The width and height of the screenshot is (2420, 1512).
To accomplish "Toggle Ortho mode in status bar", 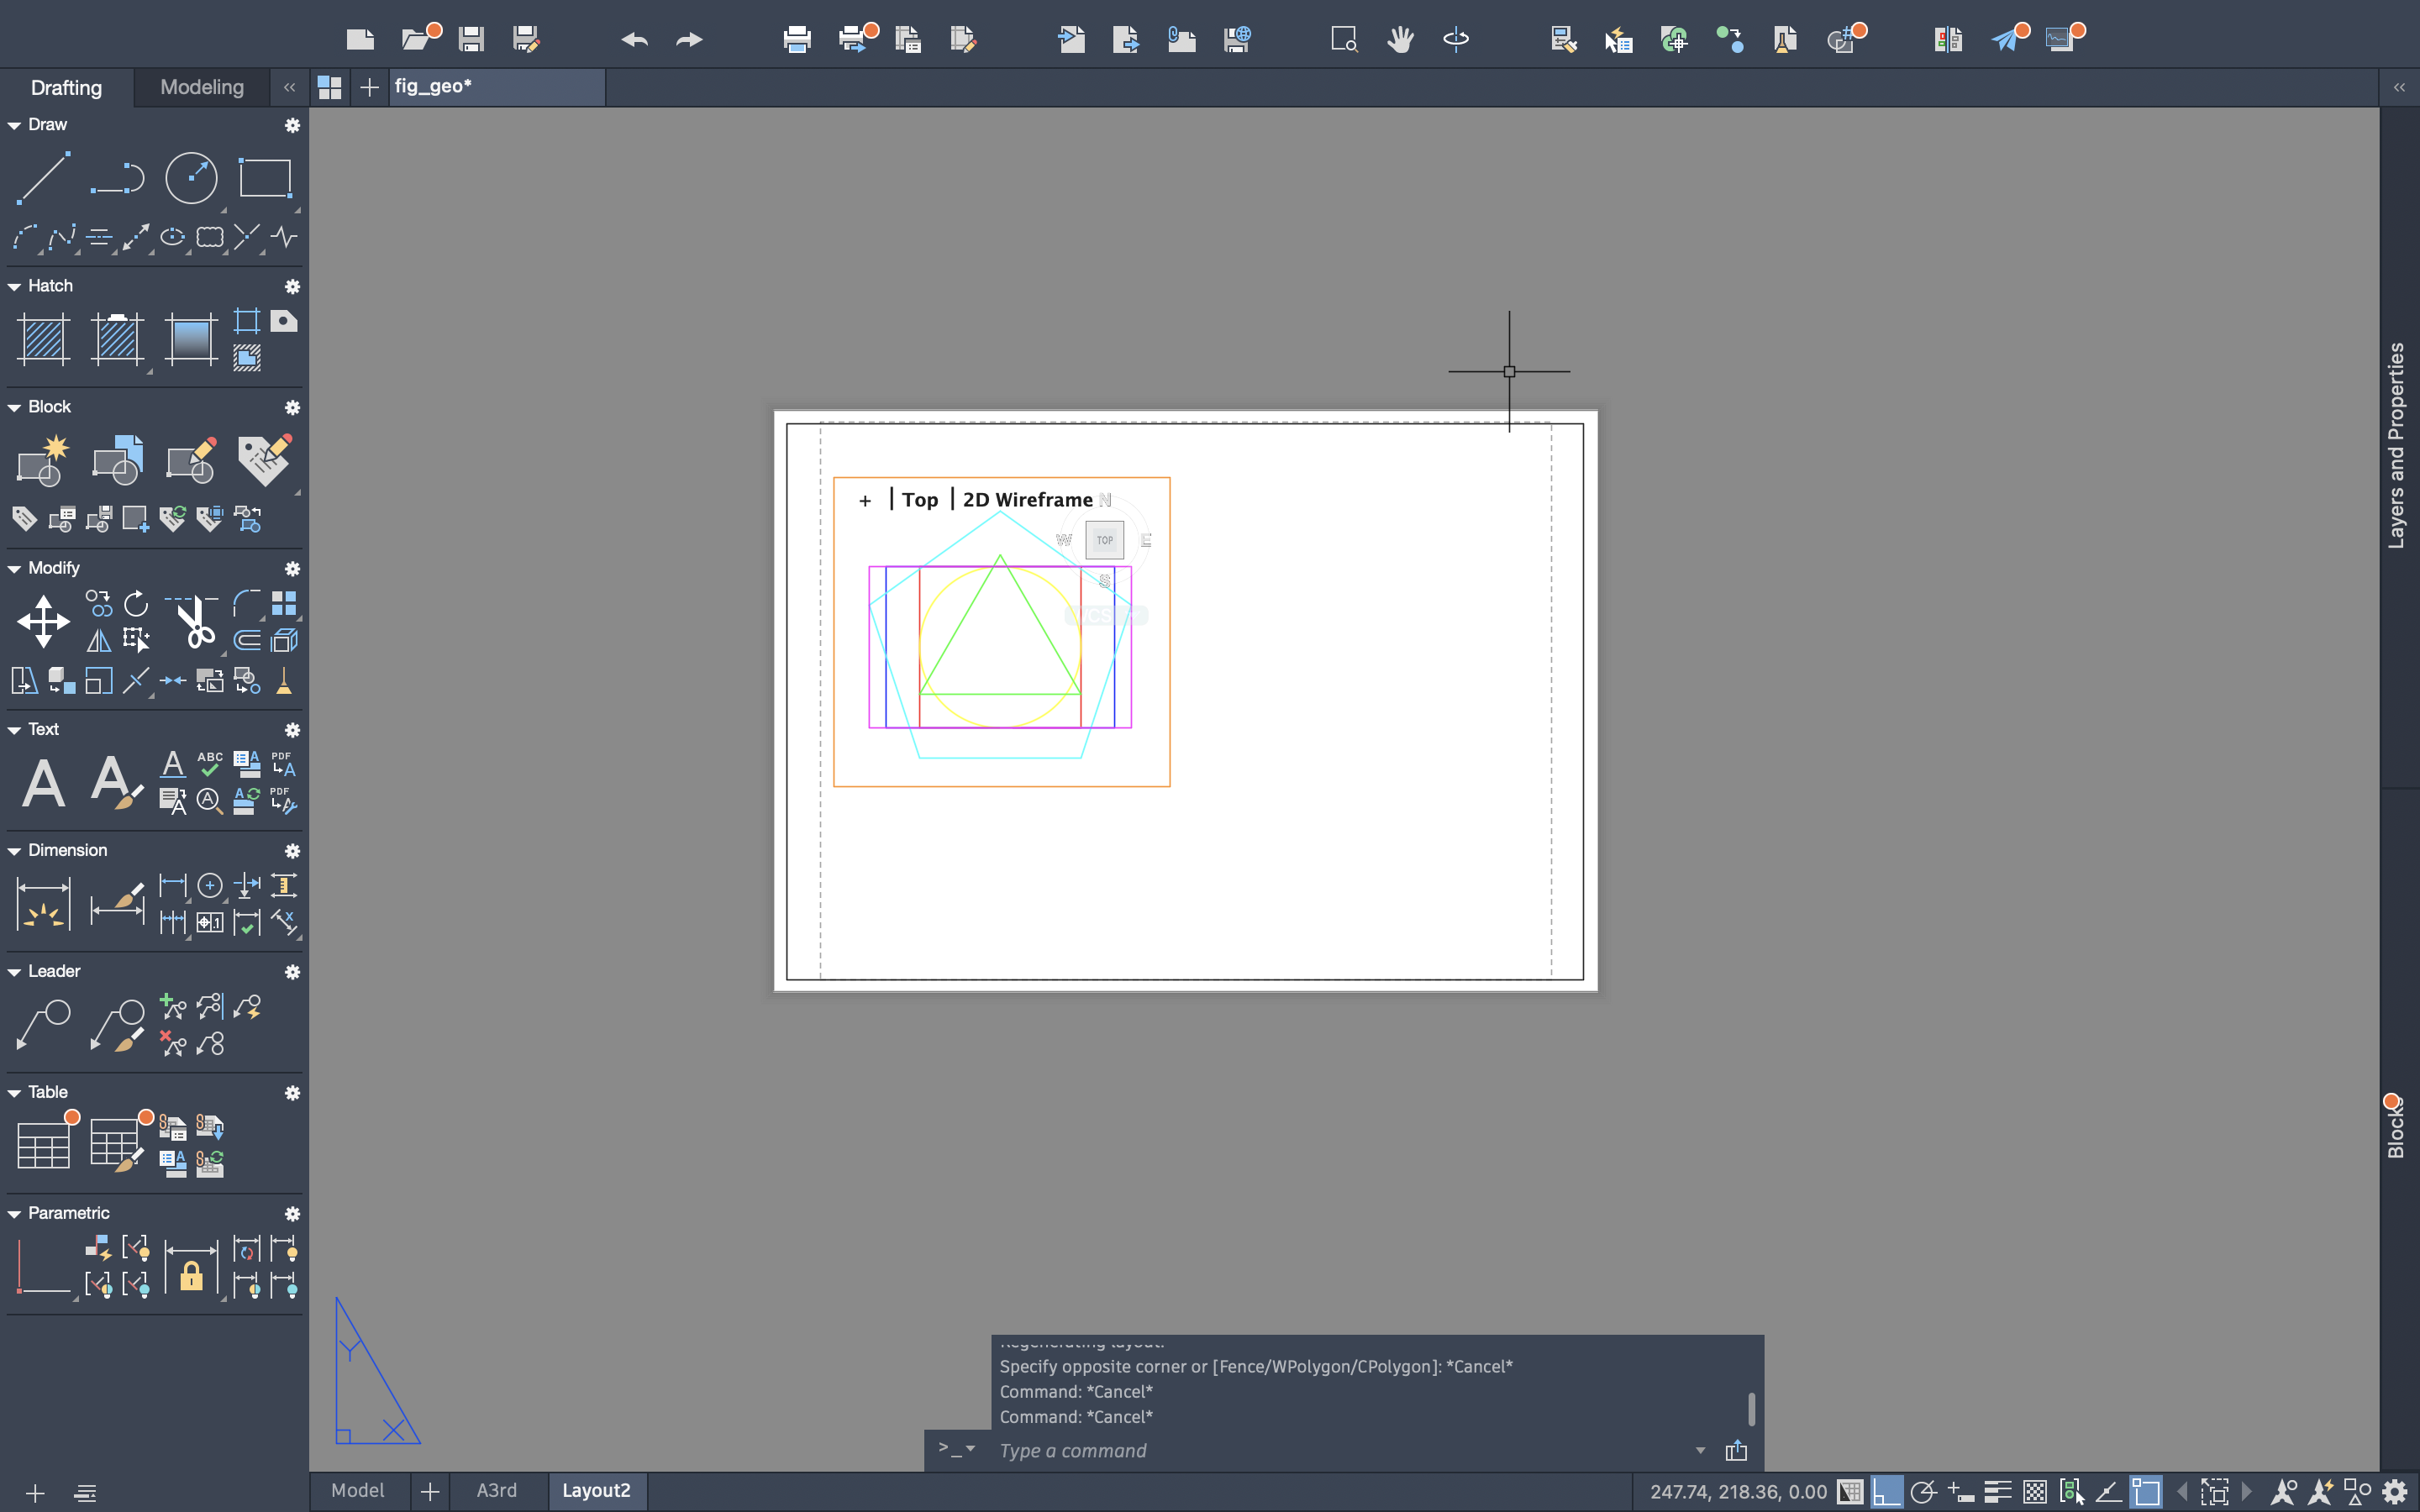I will click(1886, 1492).
